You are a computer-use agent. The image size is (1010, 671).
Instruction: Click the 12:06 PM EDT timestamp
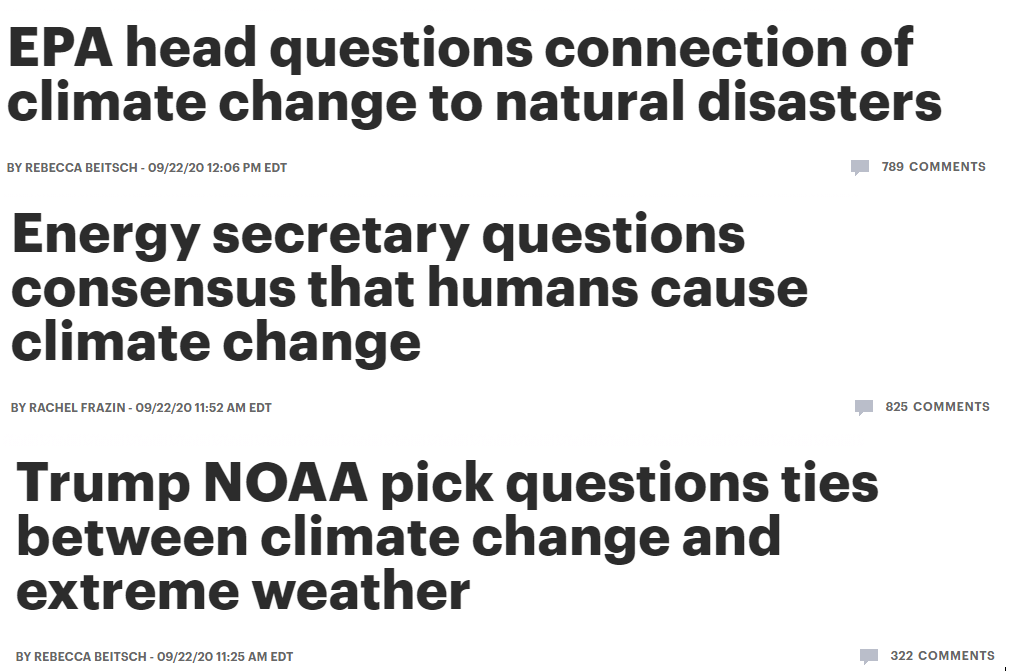pyautogui.click(x=247, y=167)
